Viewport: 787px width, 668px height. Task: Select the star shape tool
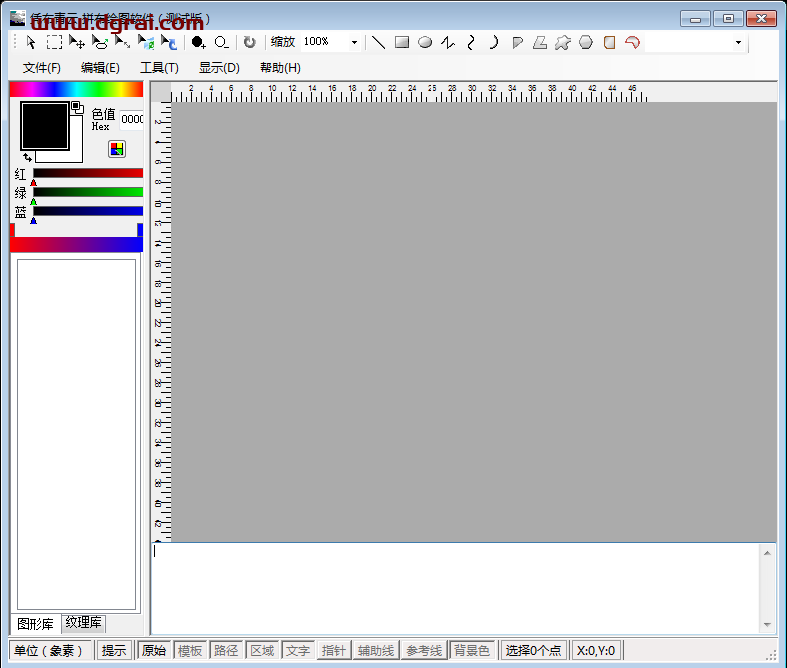[x=563, y=42]
